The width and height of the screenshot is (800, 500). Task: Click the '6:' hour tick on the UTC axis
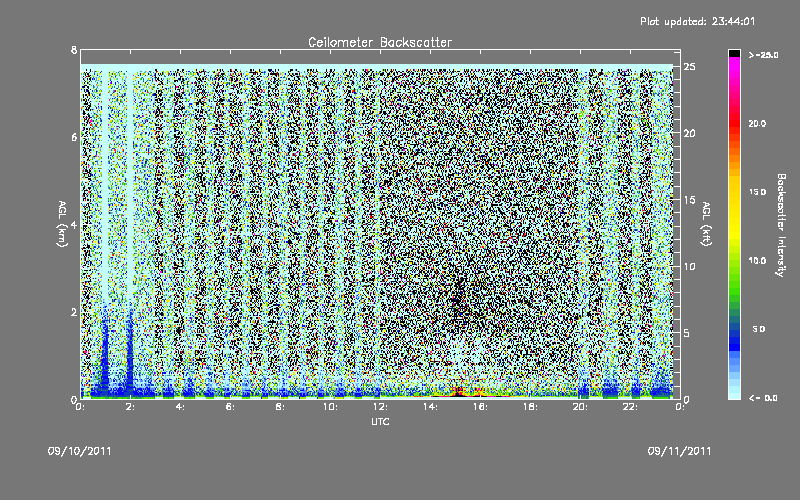[230, 407]
